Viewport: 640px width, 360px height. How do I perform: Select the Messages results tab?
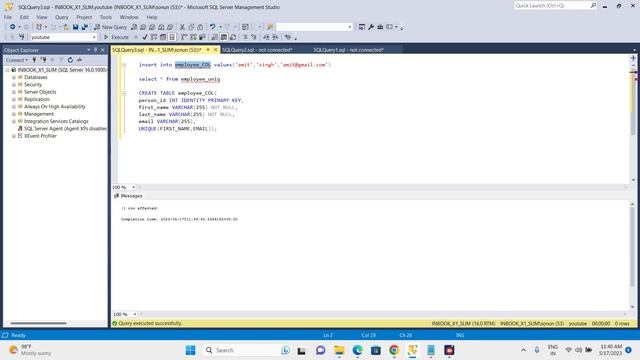pyautogui.click(x=128, y=196)
